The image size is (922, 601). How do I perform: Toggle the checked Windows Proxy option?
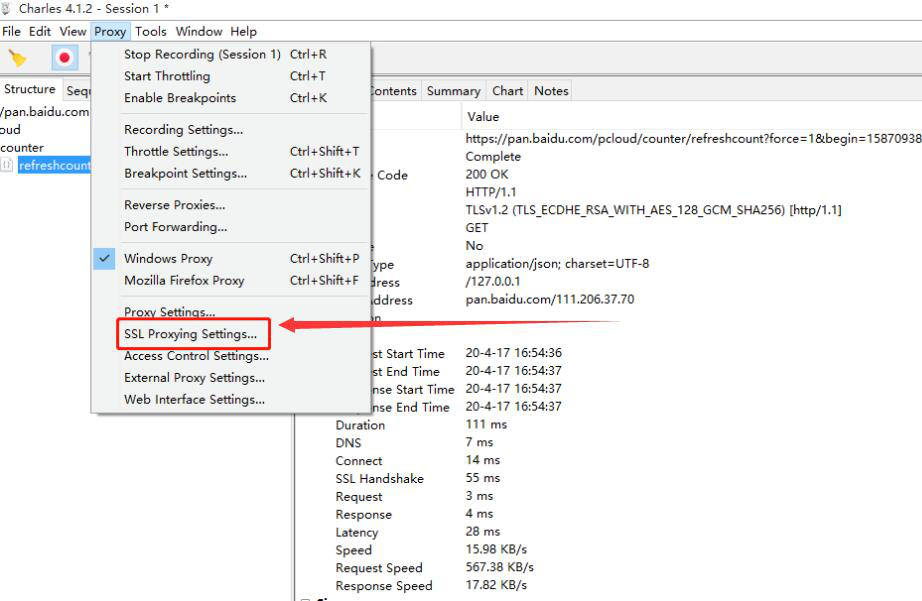[230, 259]
